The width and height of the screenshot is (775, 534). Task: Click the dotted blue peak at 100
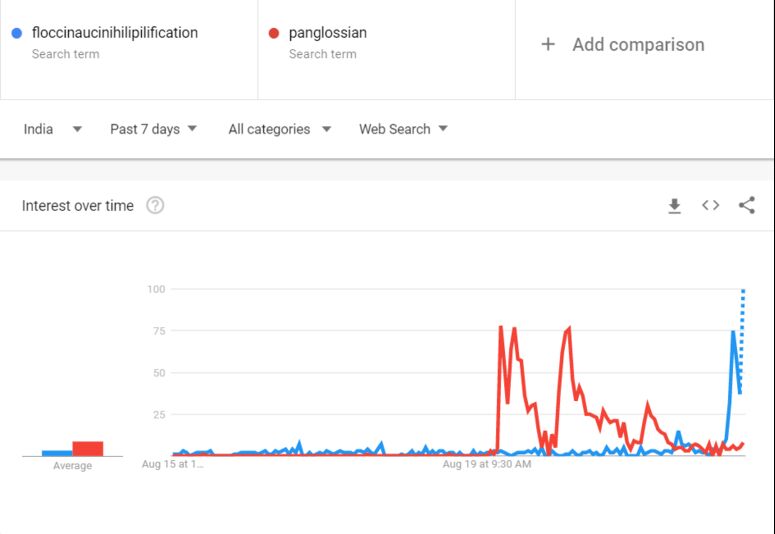(742, 291)
